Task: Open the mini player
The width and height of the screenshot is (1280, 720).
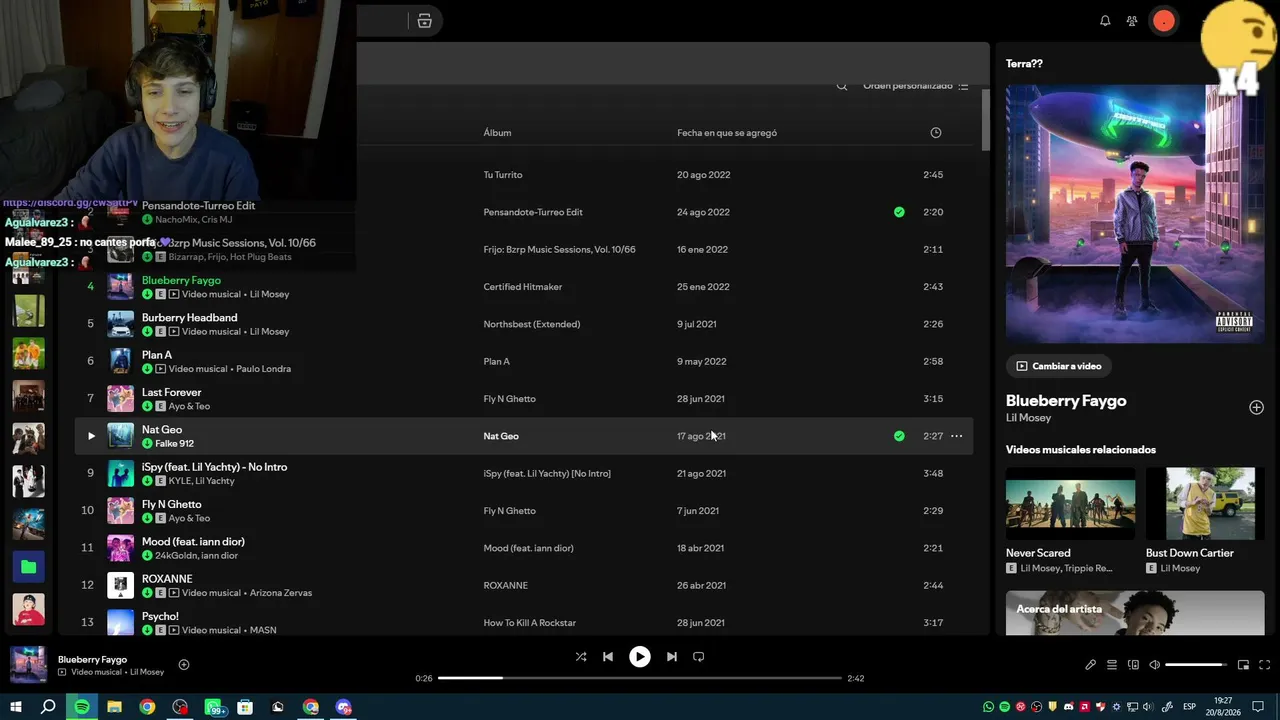Action: click(1244, 665)
